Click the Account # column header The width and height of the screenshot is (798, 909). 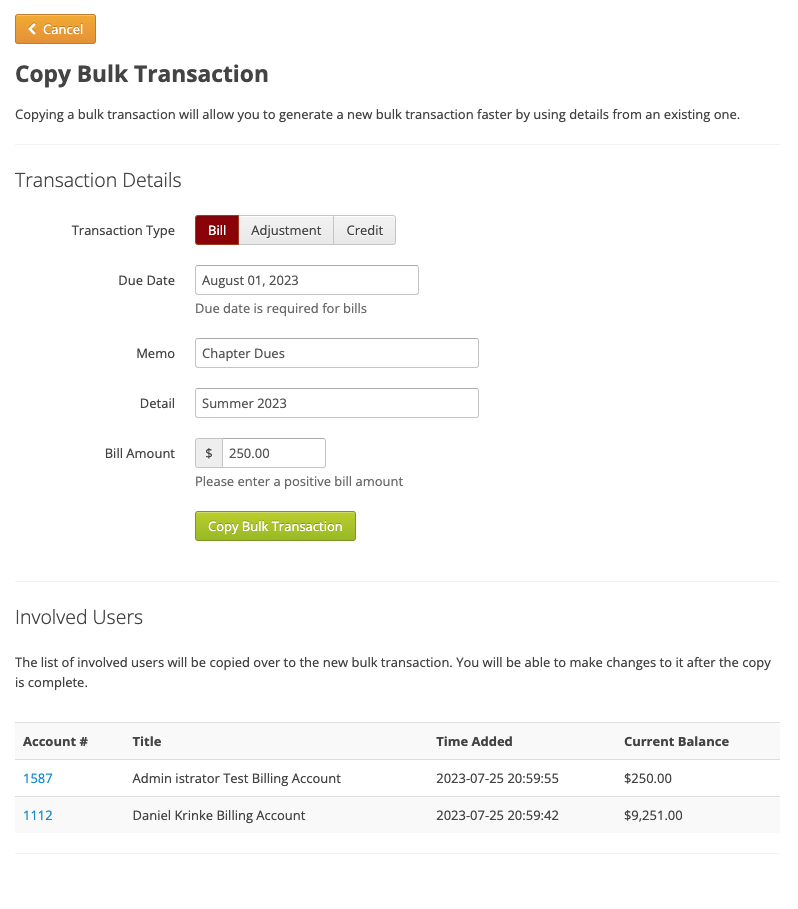pyautogui.click(x=56, y=741)
